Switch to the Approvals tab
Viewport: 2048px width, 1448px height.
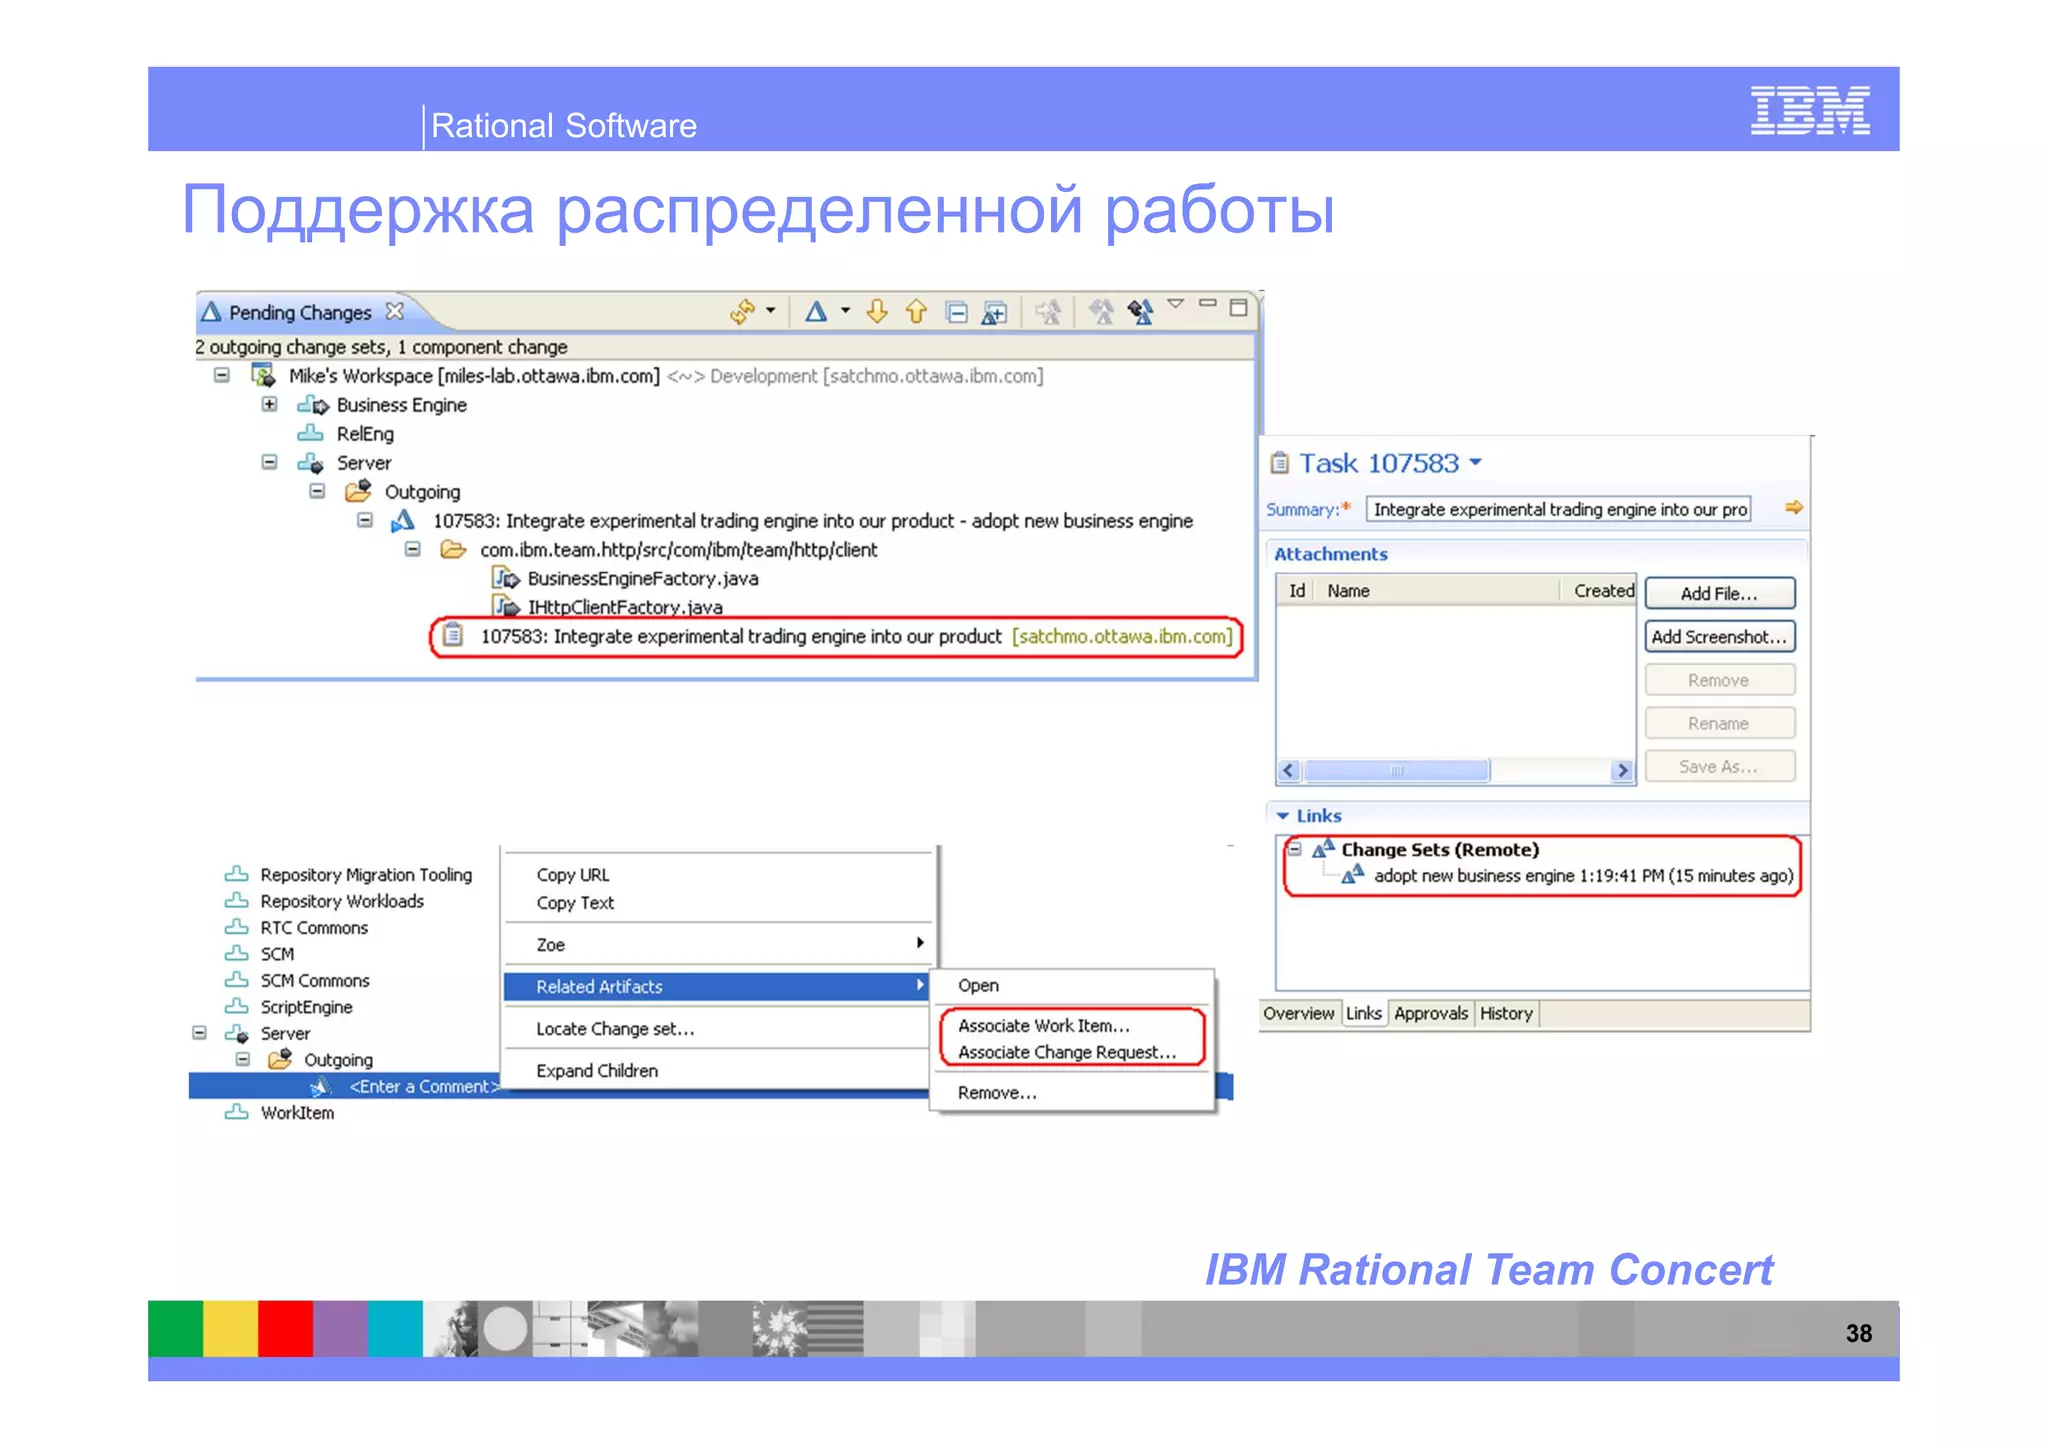(x=1431, y=1014)
